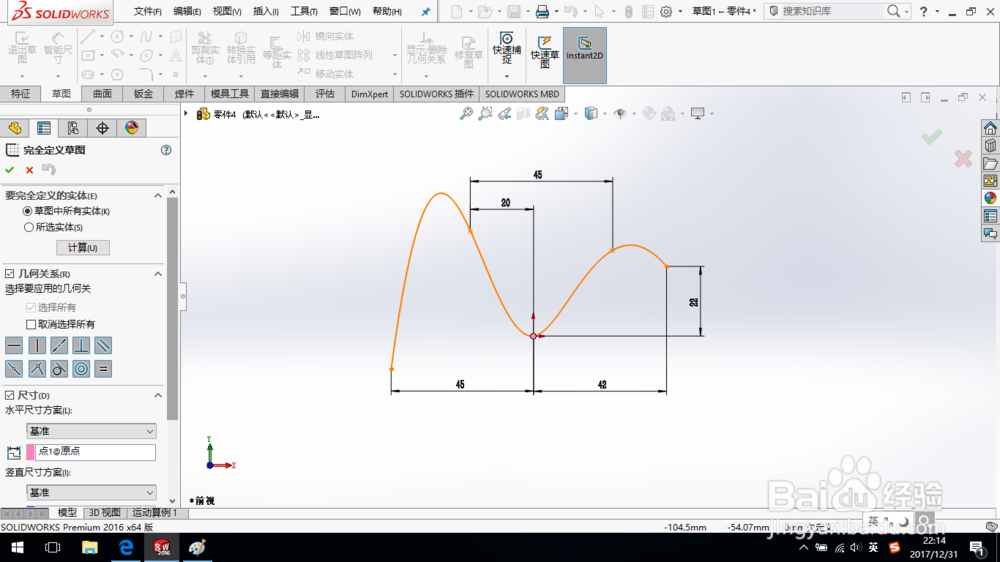Open the DimXpertManager crosshair tab
Screen dimensions: 1000x562
(x=102, y=128)
